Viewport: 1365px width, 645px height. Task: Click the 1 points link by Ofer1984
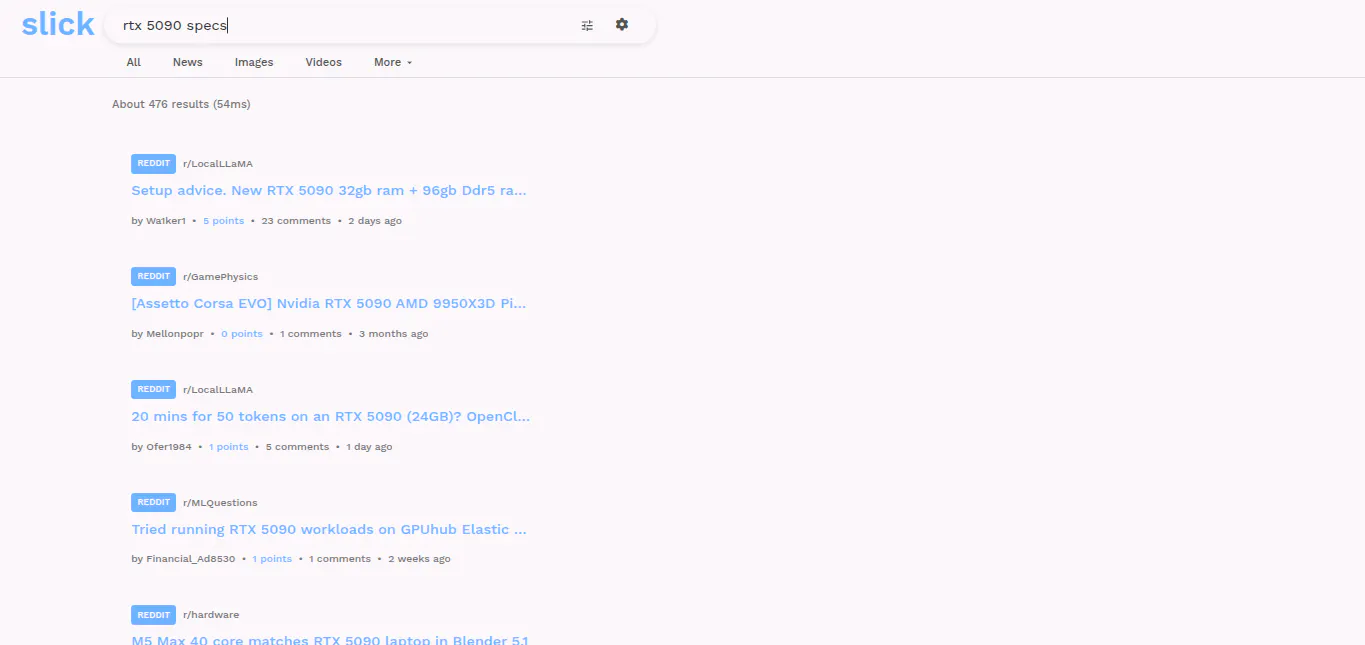click(x=229, y=447)
